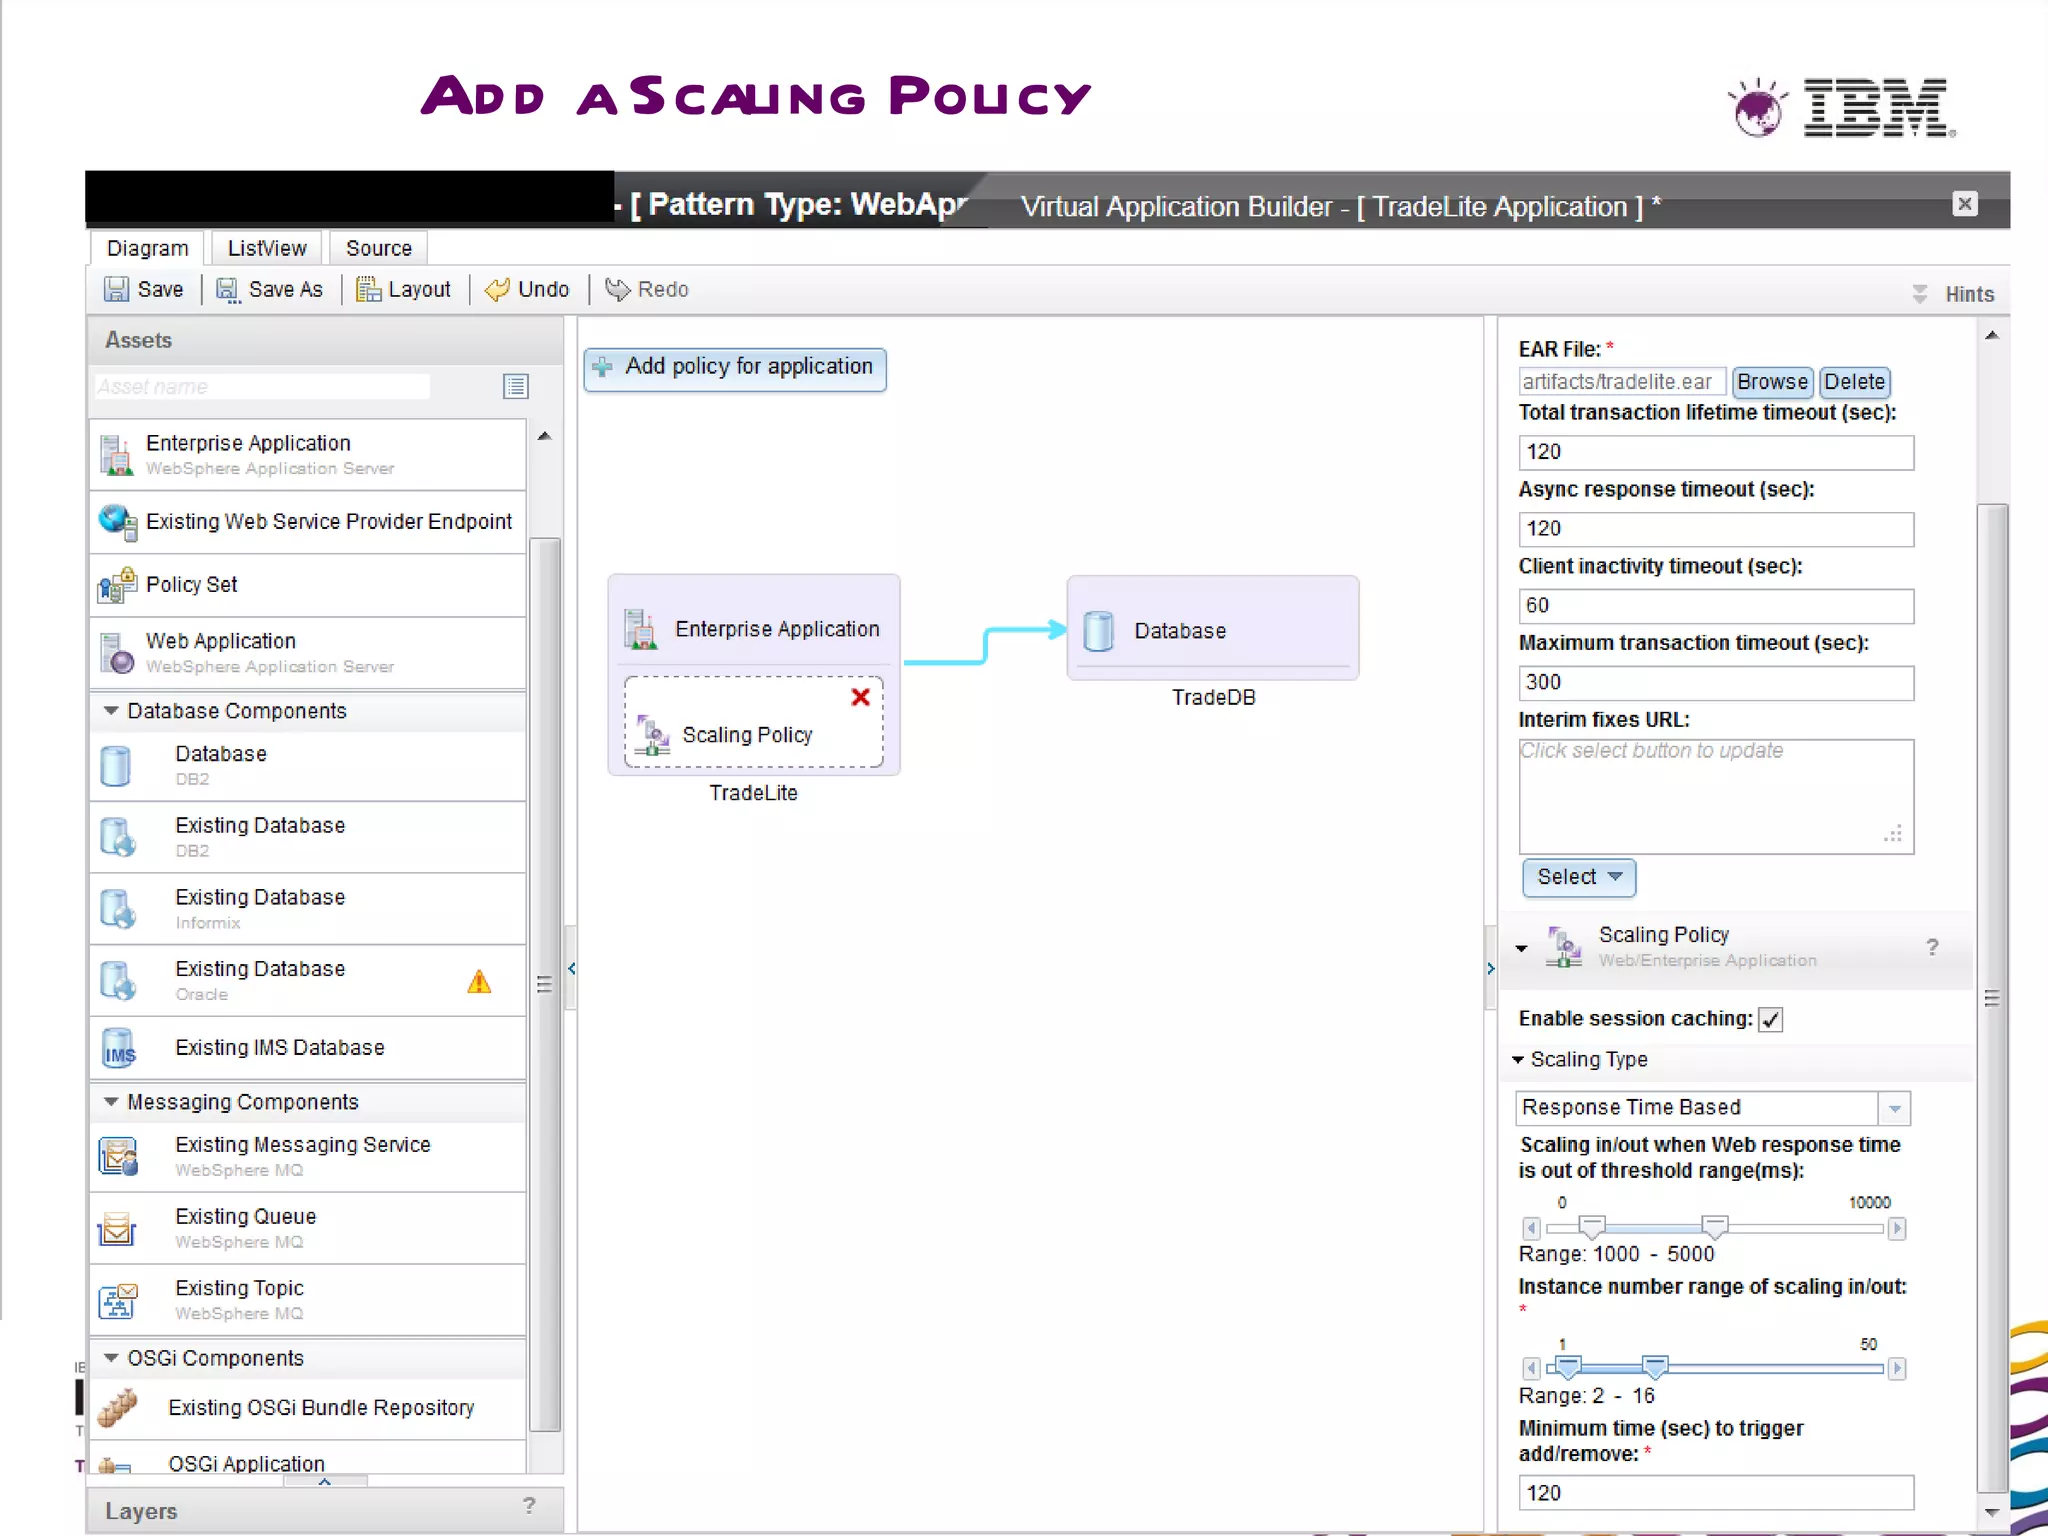2048x1536 pixels.
Task: Click the assets list scroll up arrow
Action: coord(544,436)
